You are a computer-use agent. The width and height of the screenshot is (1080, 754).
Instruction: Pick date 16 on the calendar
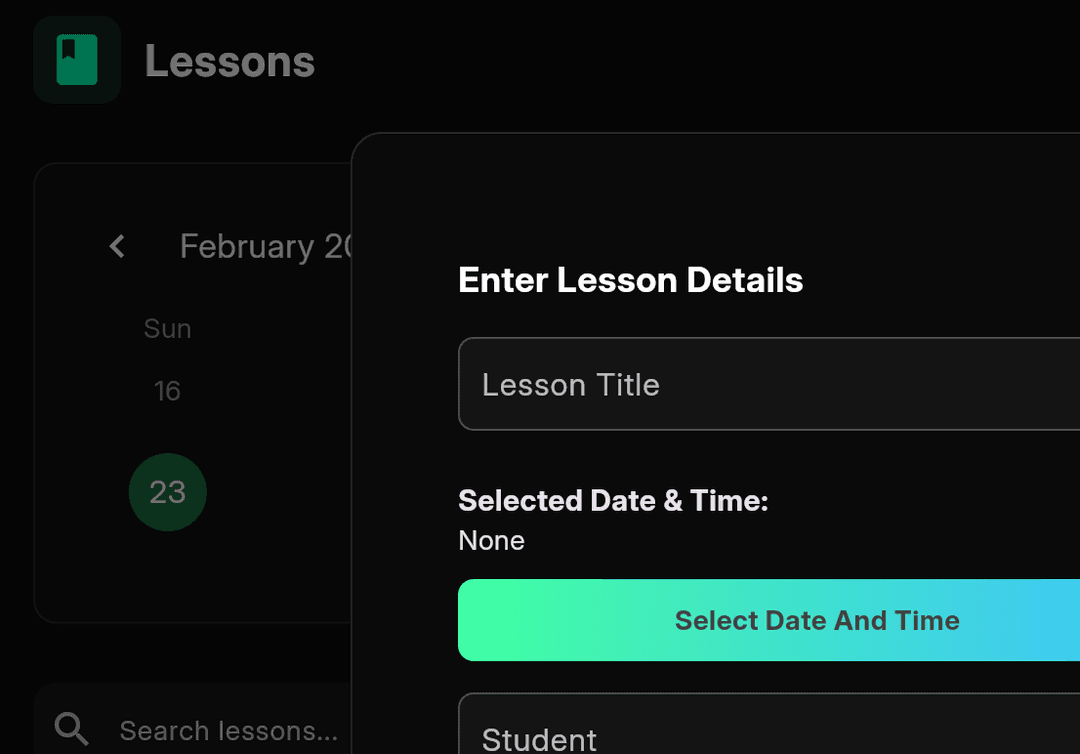click(167, 390)
